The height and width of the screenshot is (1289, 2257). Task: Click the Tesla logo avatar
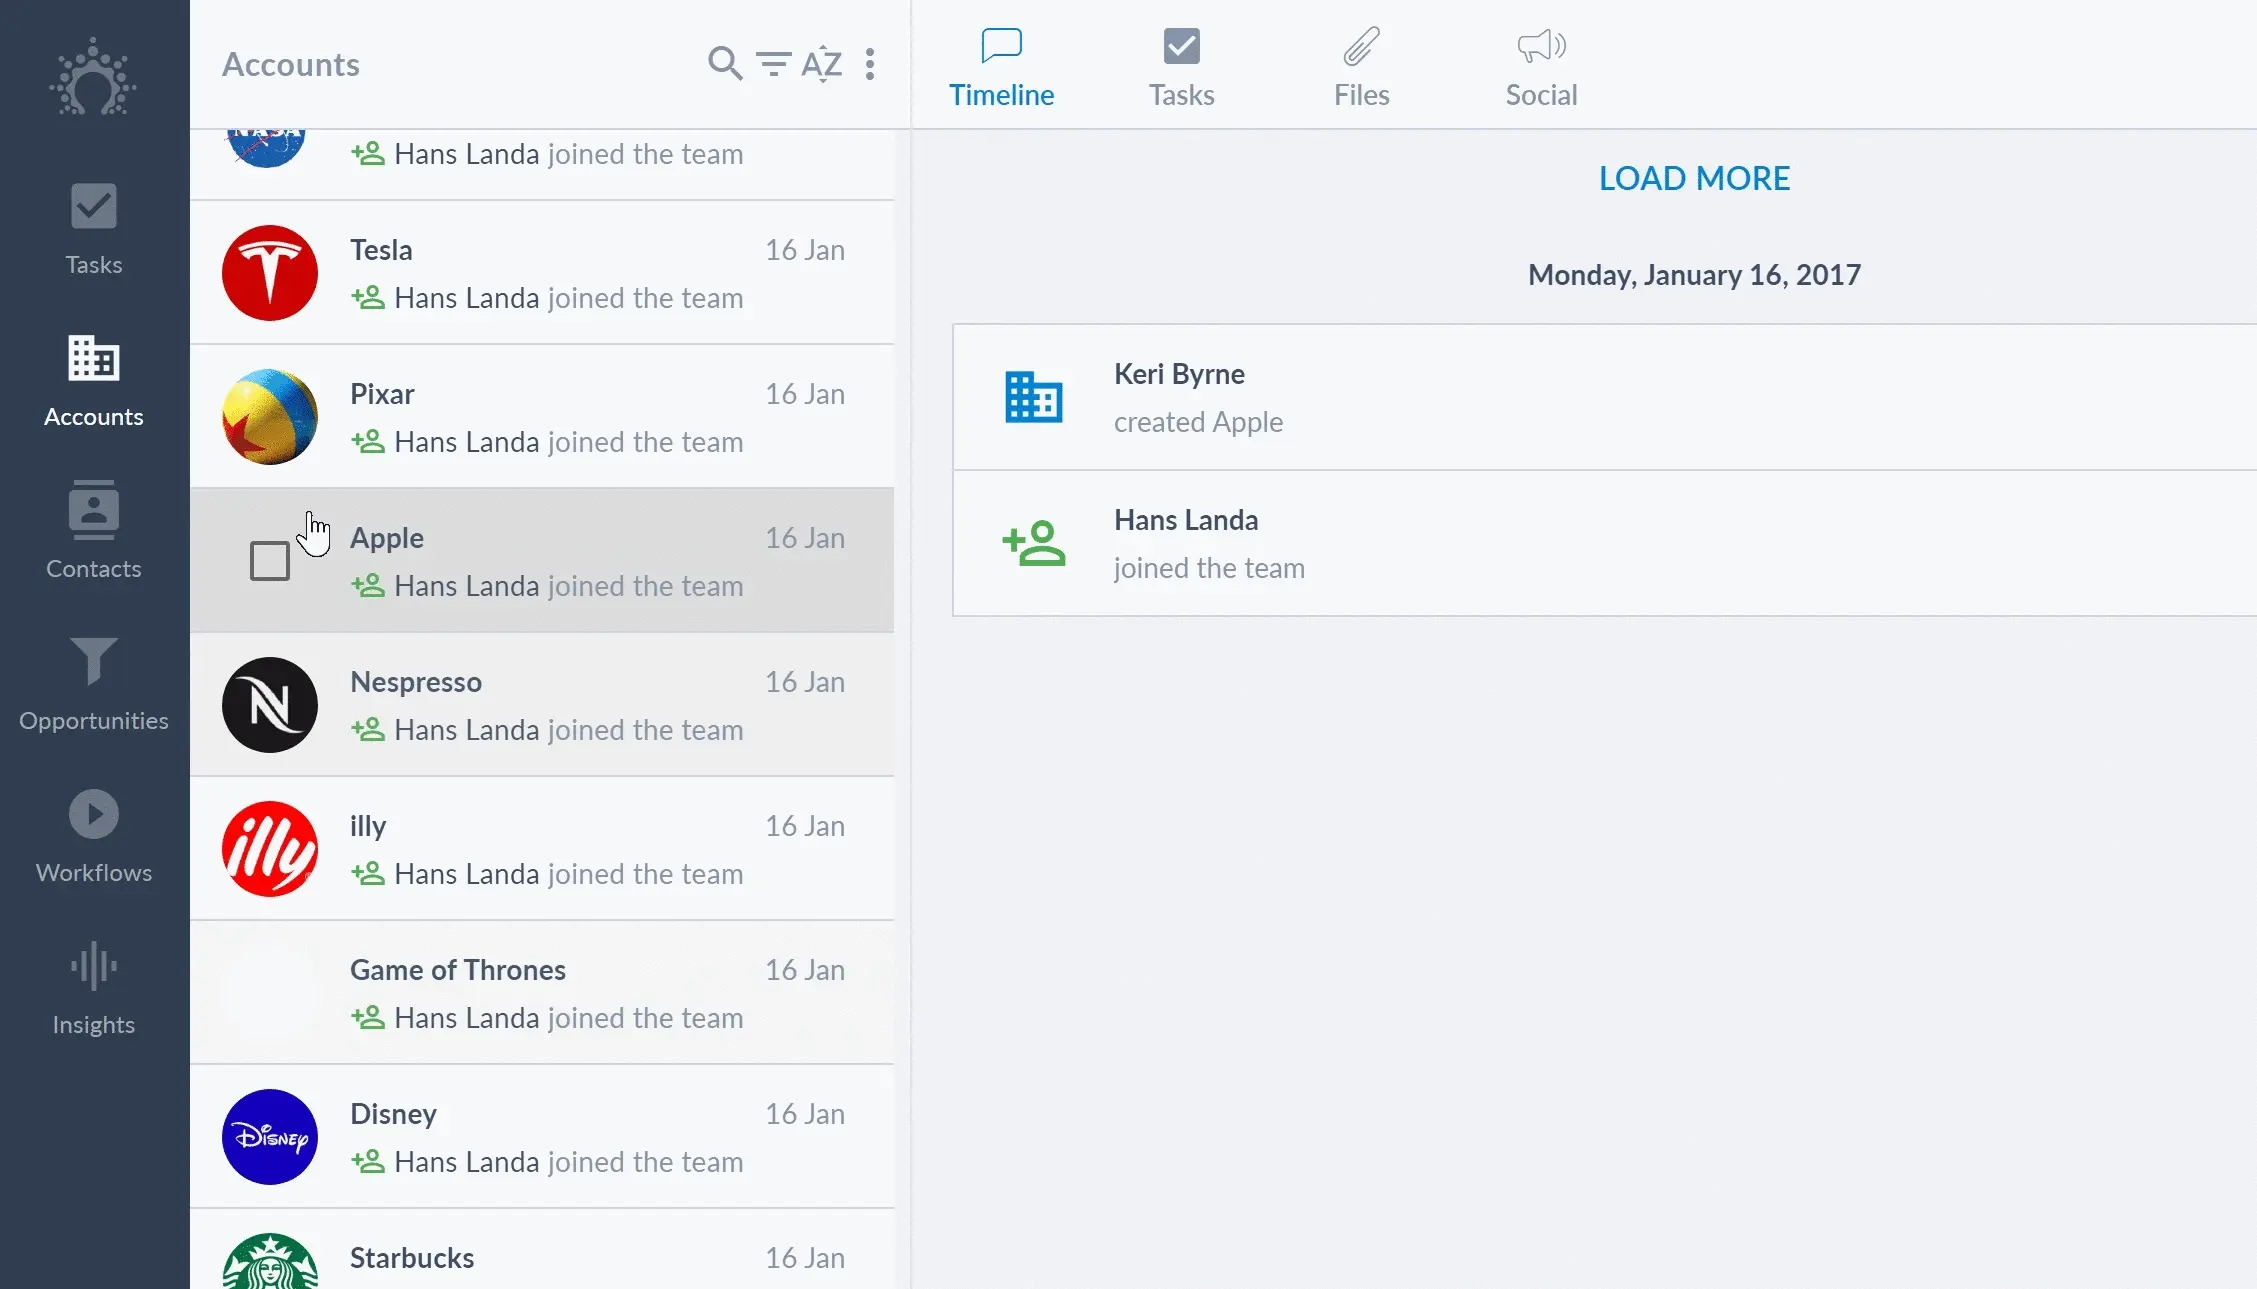[270, 273]
